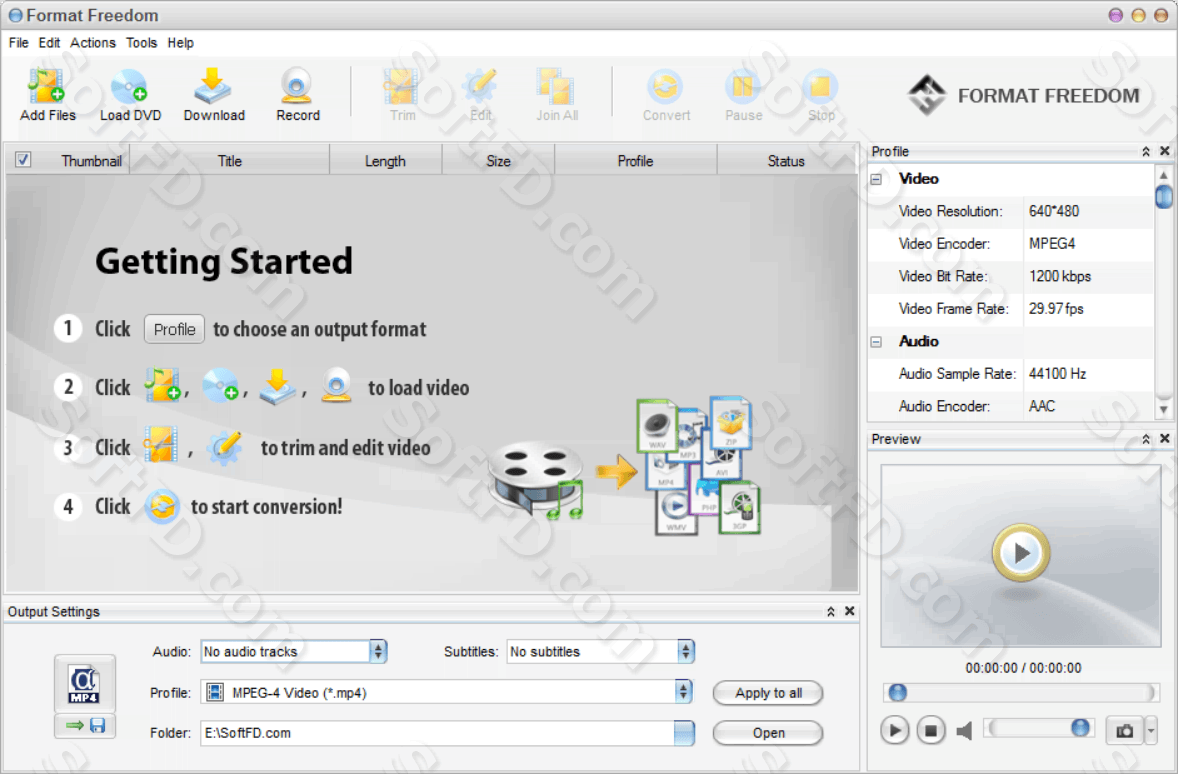Click the small play button below preview
This screenshot has height=774, width=1178.
[894, 730]
